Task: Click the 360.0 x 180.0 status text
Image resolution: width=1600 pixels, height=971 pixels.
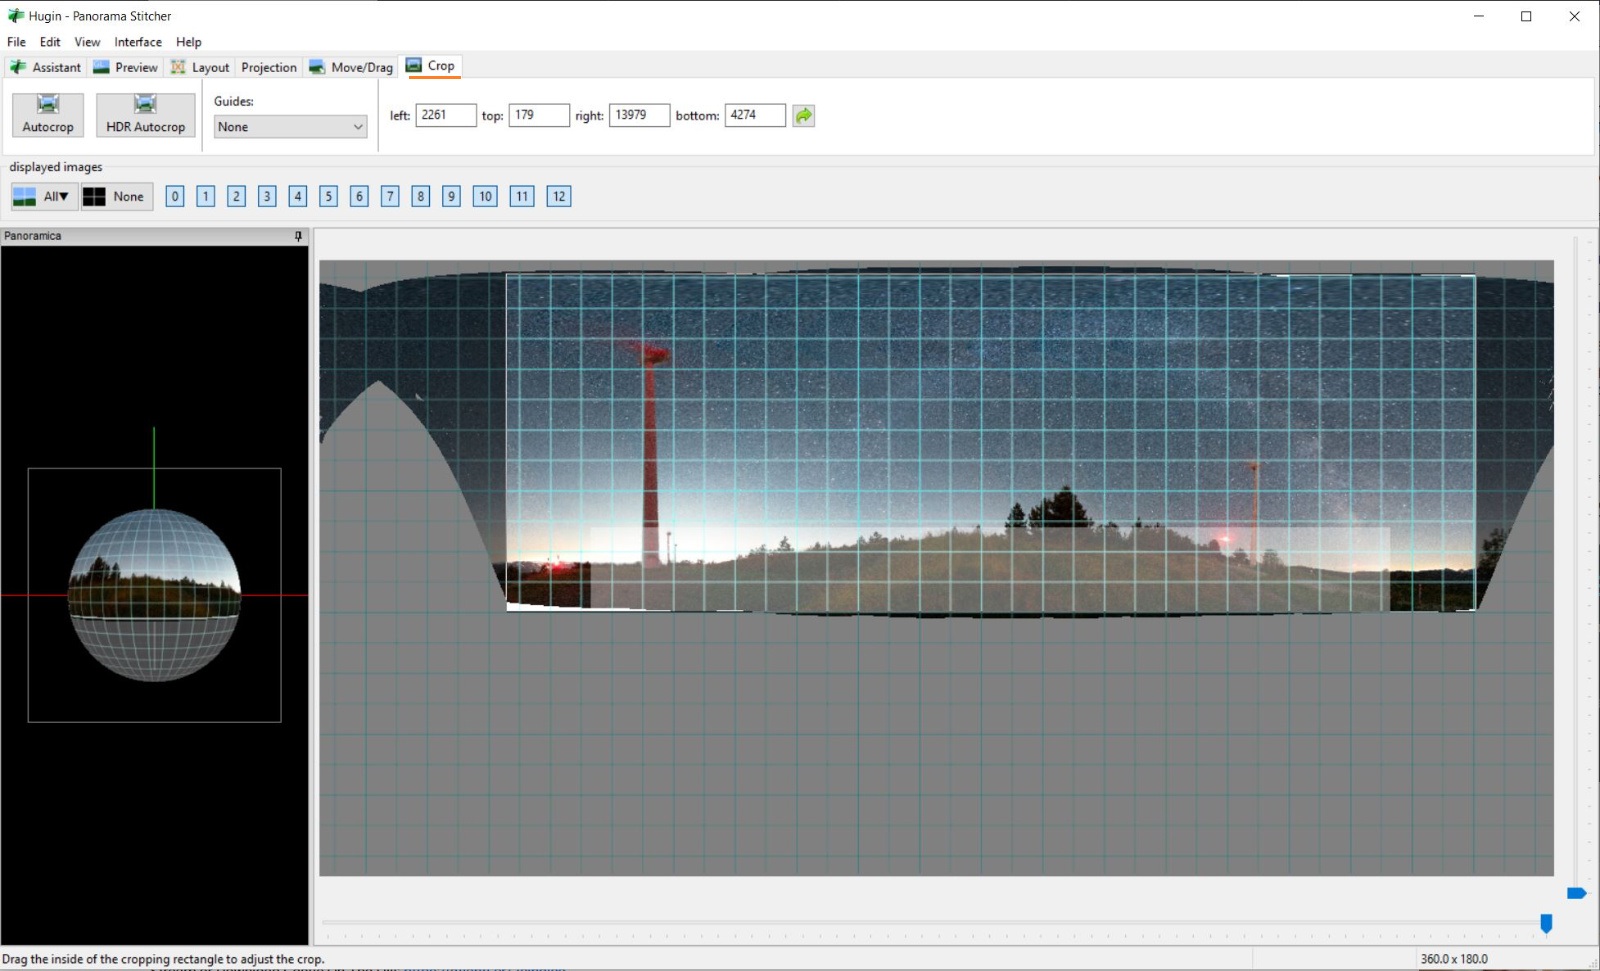Action: [x=1454, y=959]
